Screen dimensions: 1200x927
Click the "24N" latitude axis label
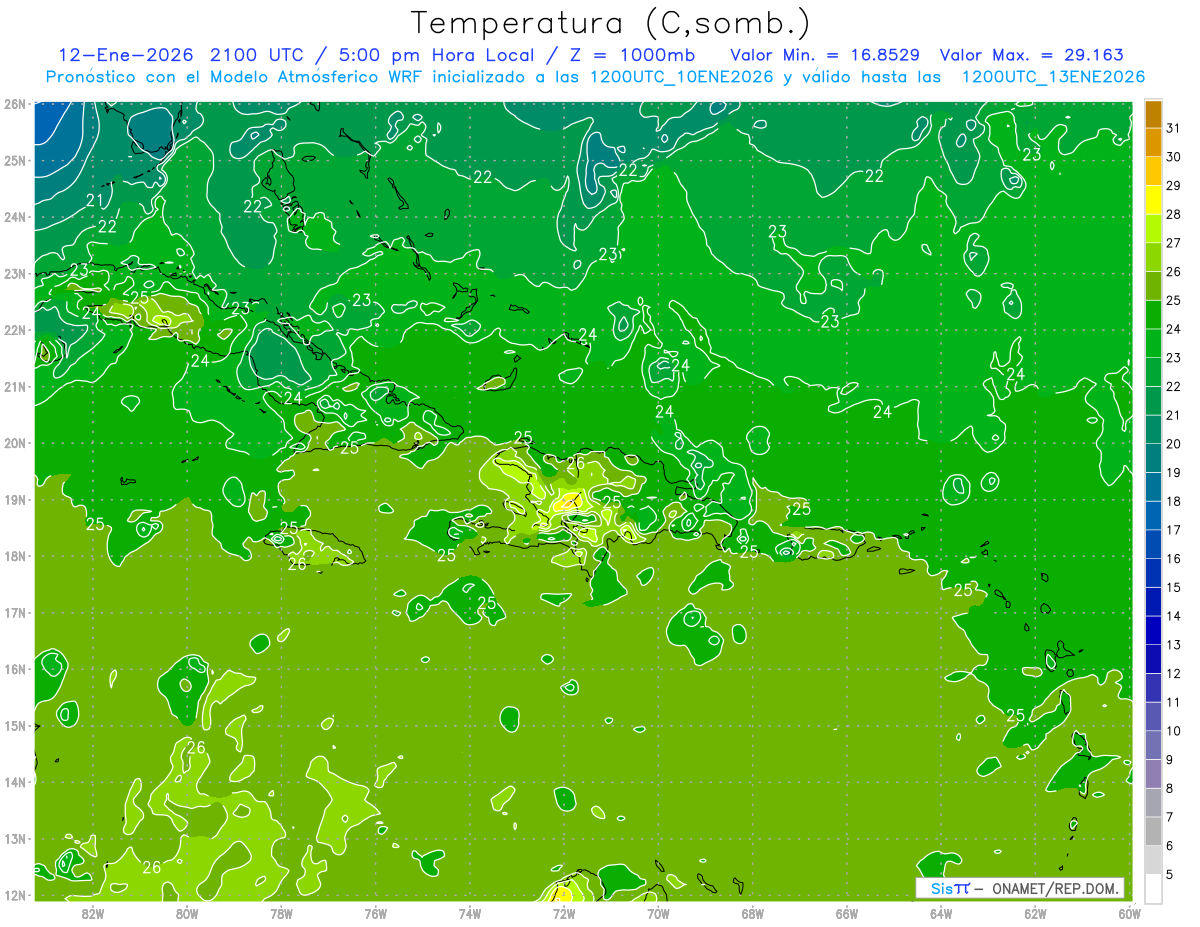[x=14, y=217]
